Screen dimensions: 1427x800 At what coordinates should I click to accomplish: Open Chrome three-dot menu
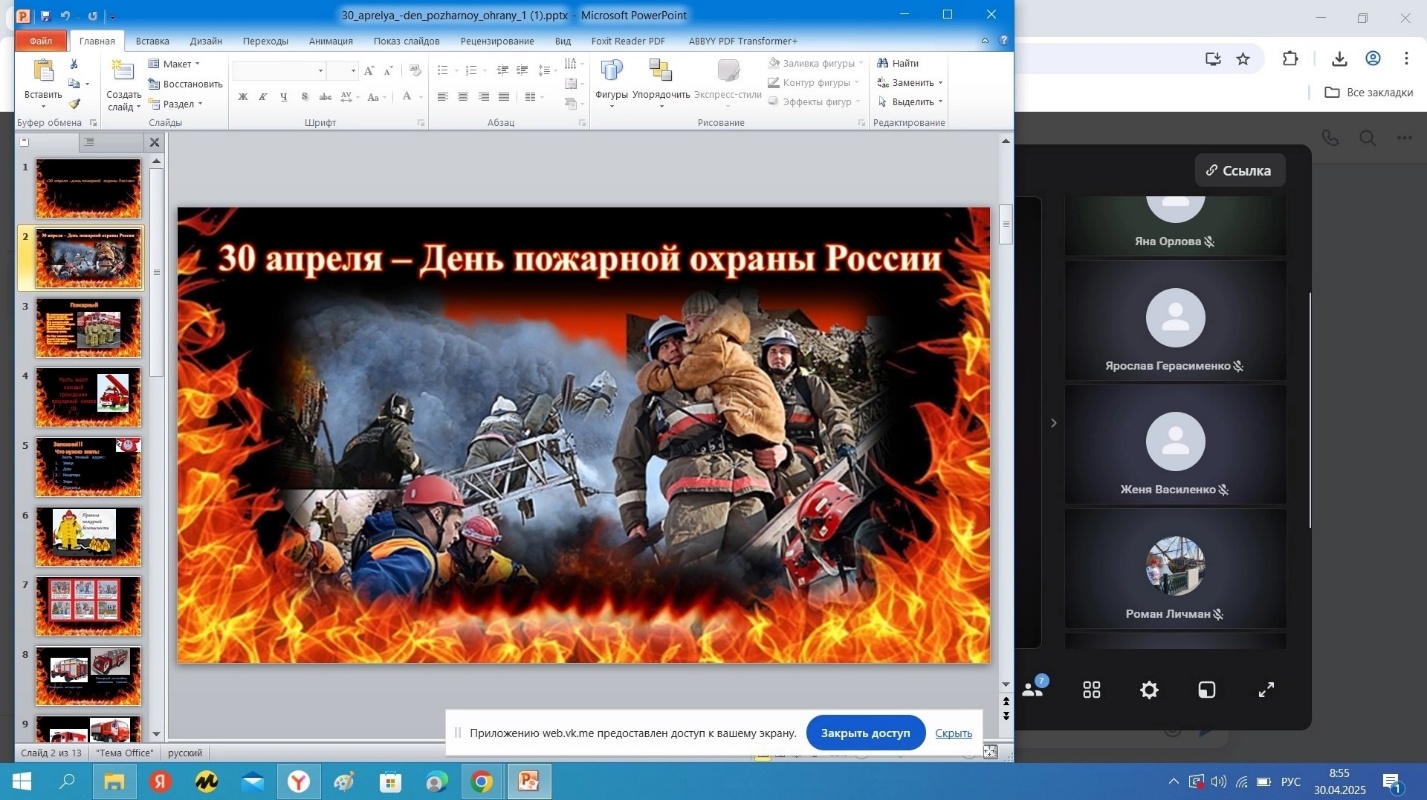pyautogui.click(x=1405, y=59)
